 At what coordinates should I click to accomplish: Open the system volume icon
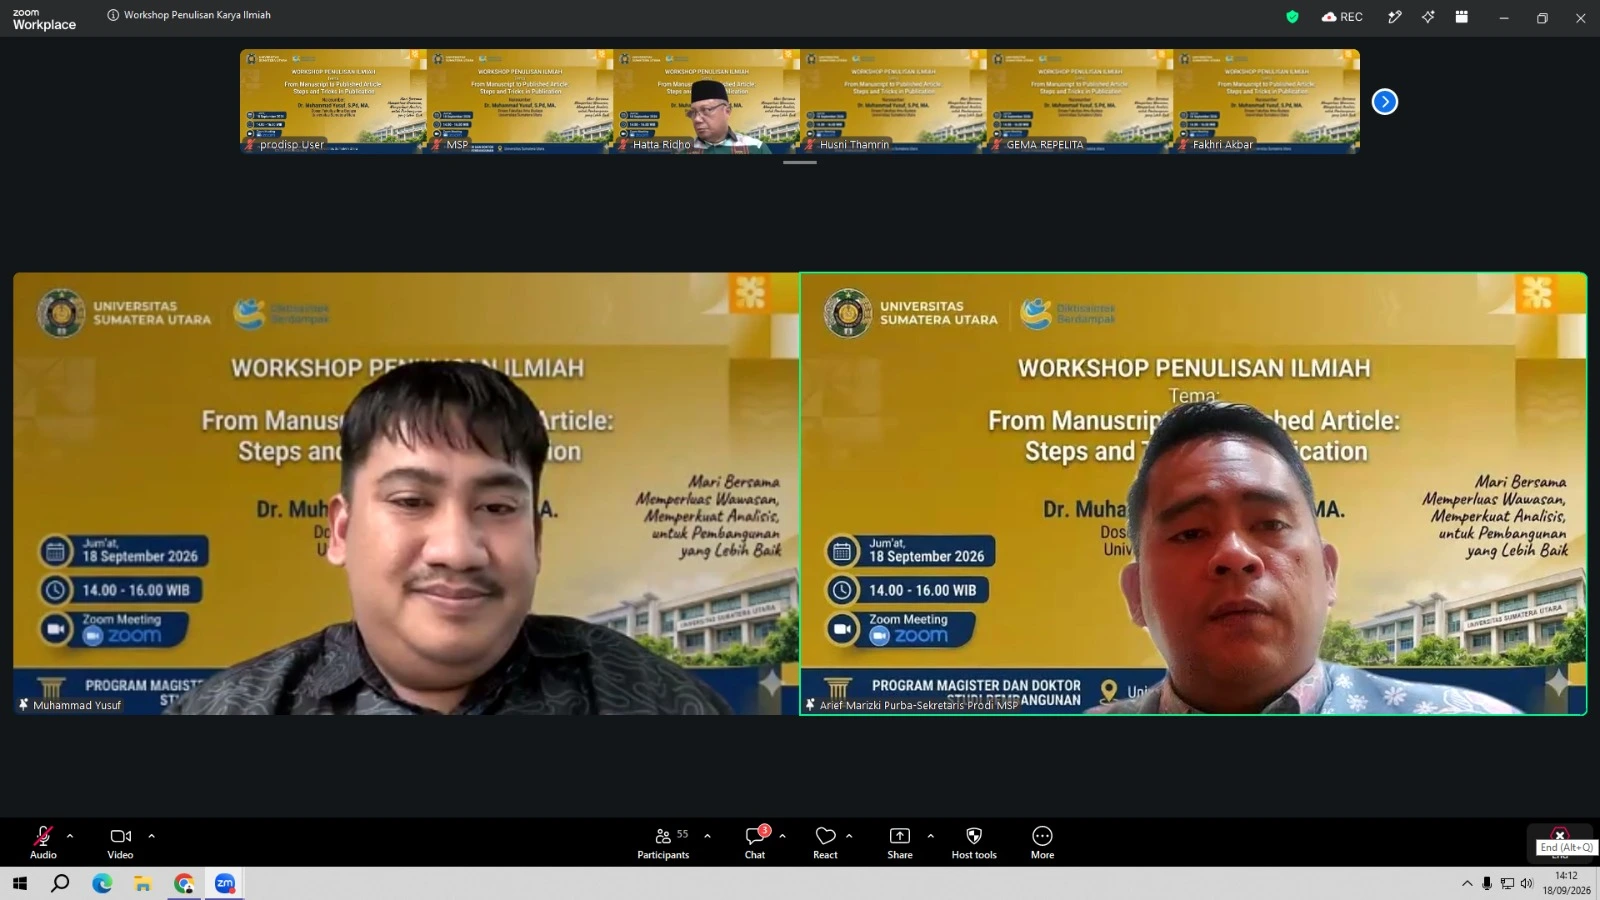[x=1526, y=883]
